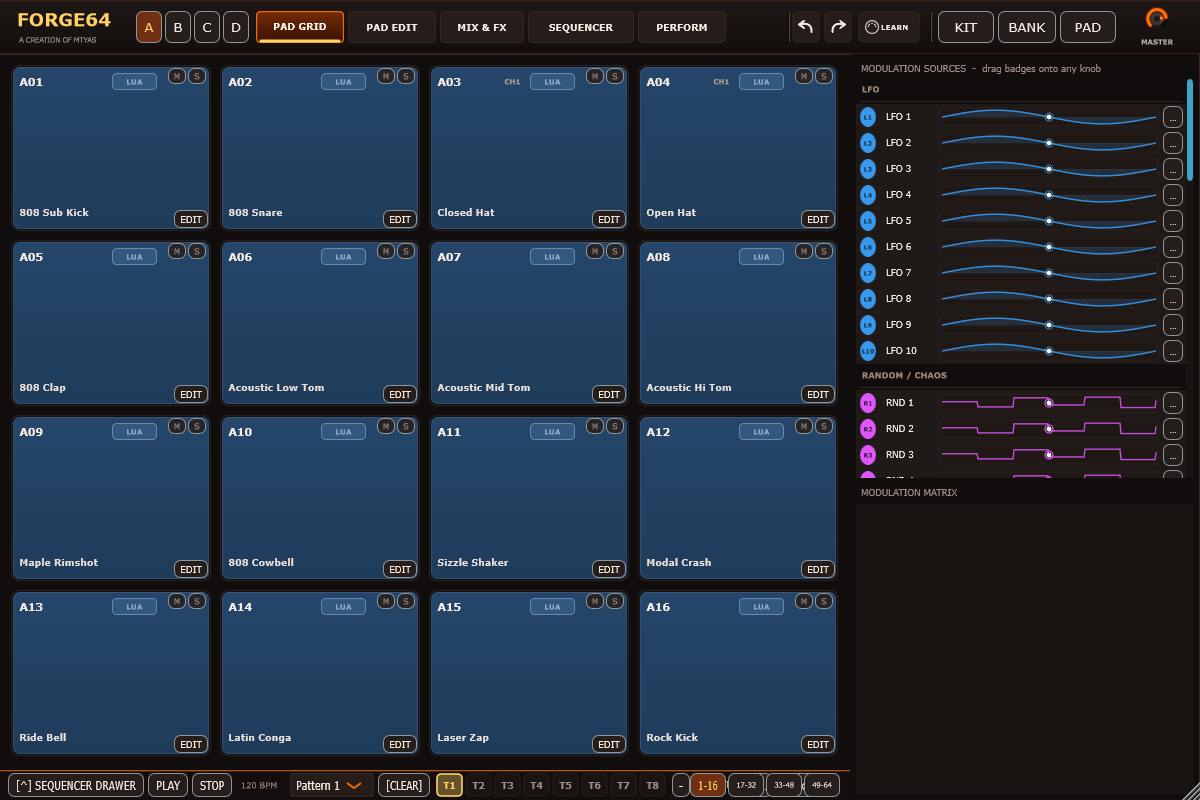Image resolution: width=1200 pixels, height=800 pixels.
Task: Open the KIT menu
Action: pos(966,27)
